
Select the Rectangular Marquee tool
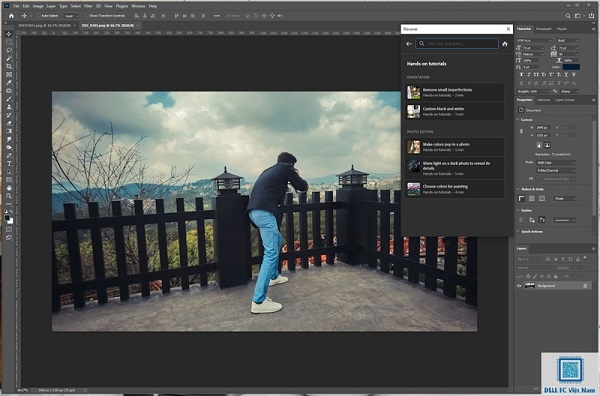(9, 42)
